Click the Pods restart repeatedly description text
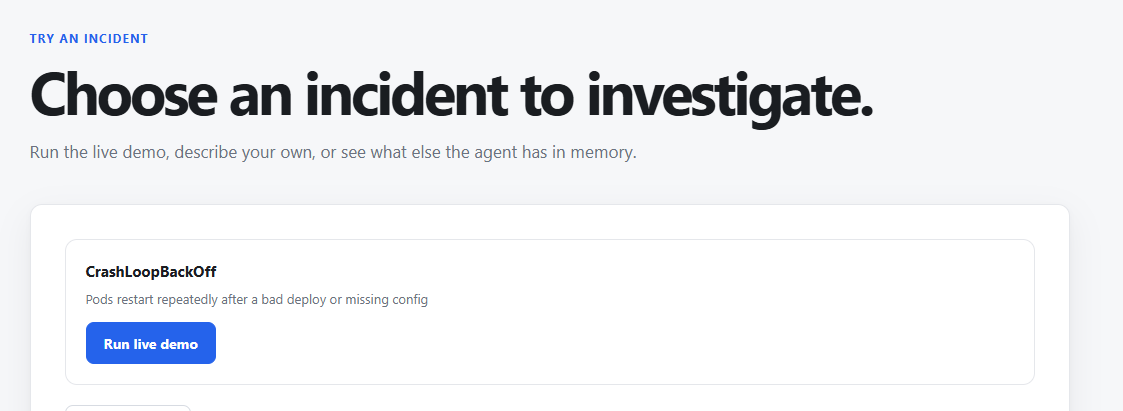The width and height of the screenshot is (1123, 411). click(256, 299)
